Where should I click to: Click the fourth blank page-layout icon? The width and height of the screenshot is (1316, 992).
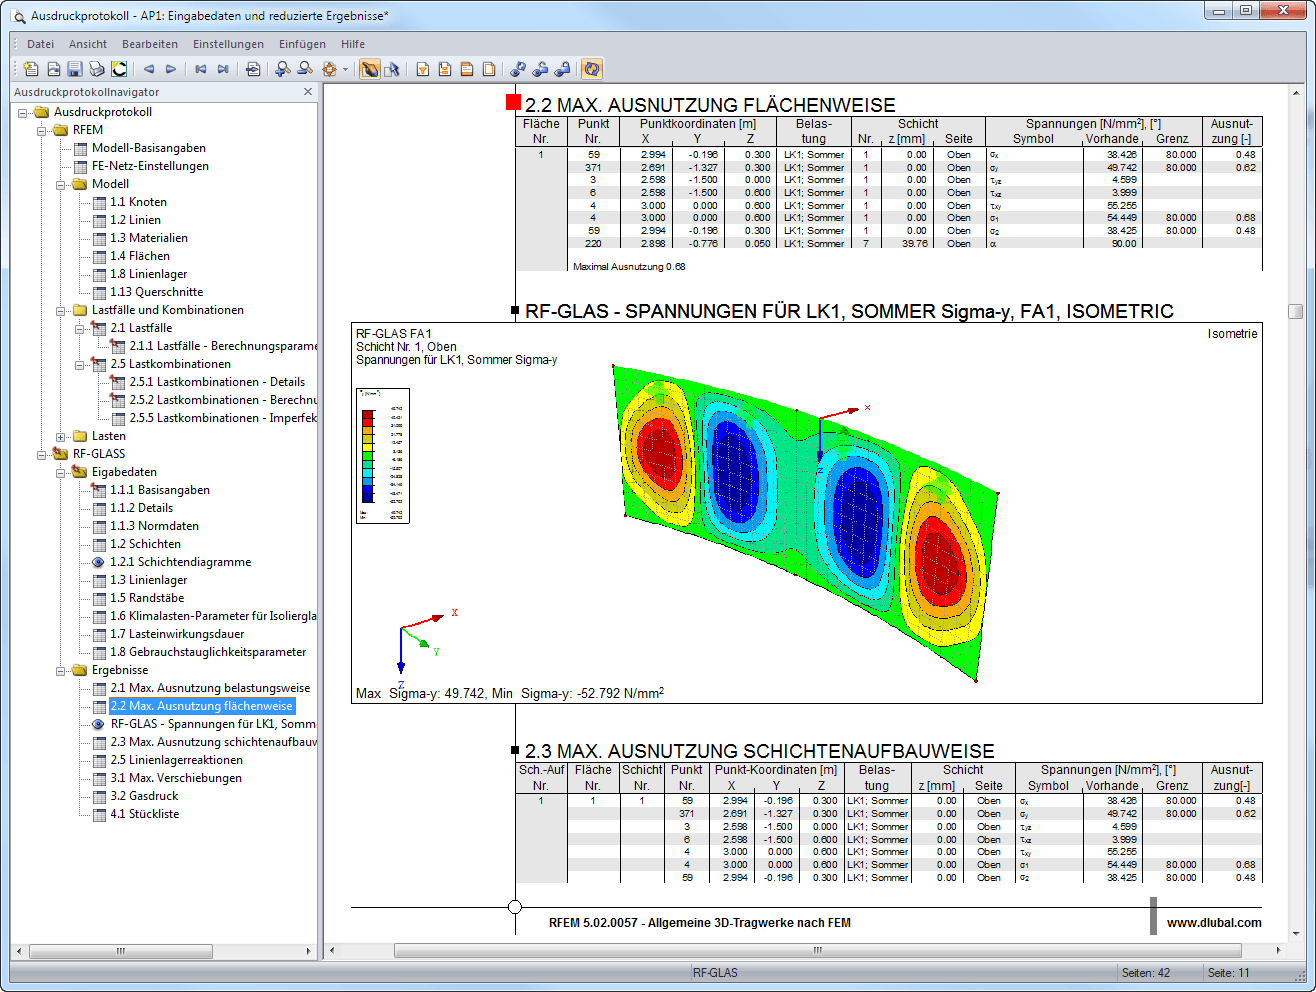pos(489,69)
